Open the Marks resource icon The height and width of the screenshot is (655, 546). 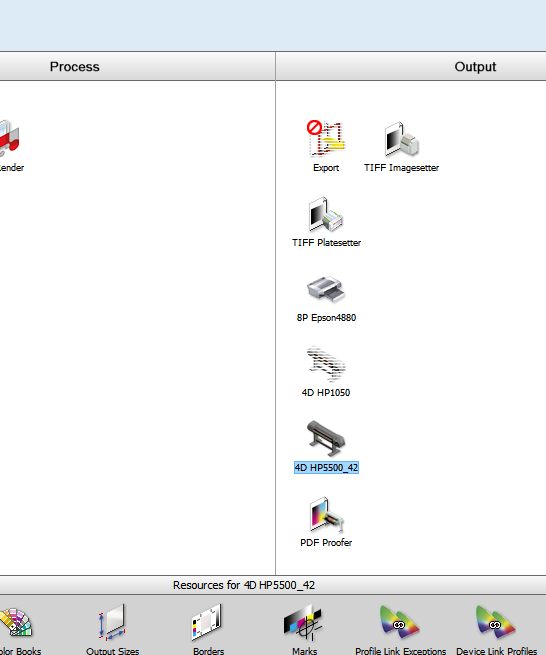pyautogui.click(x=304, y=622)
